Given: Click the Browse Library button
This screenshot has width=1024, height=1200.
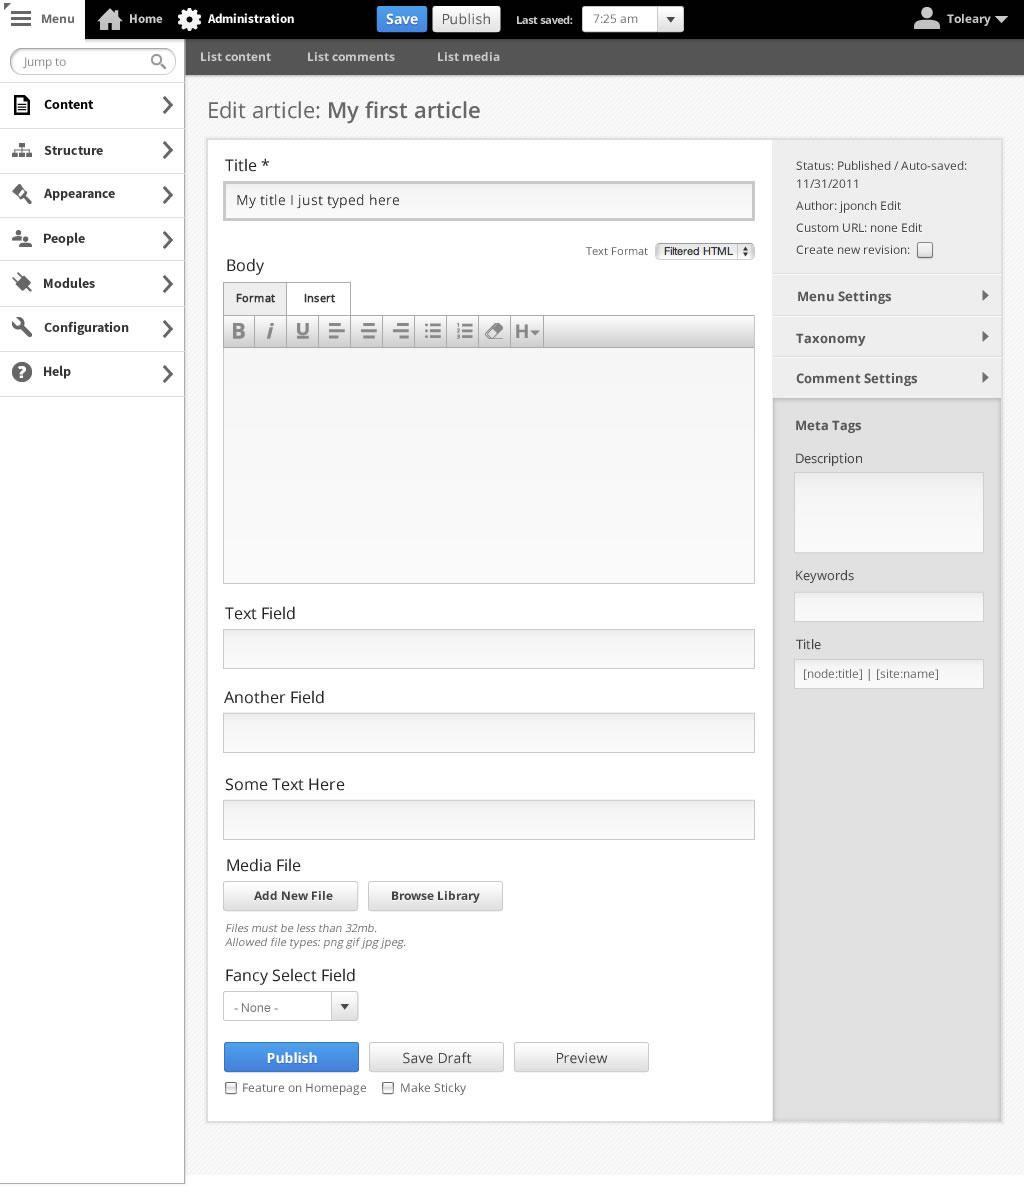Looking at the screenshot, I should (x=435, y=896).
